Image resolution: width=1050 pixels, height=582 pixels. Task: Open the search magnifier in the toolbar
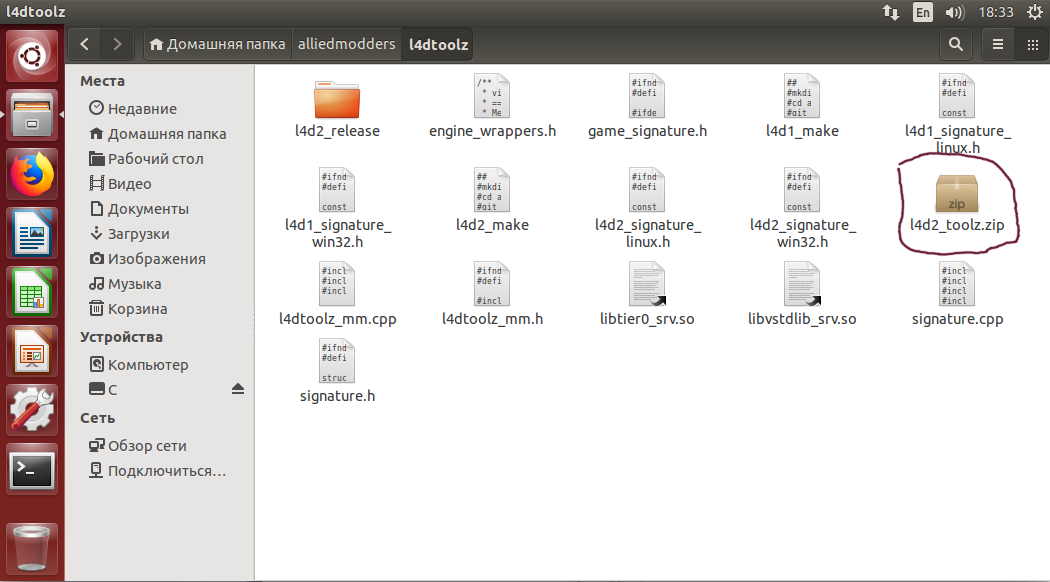click(x=956, y=44)
